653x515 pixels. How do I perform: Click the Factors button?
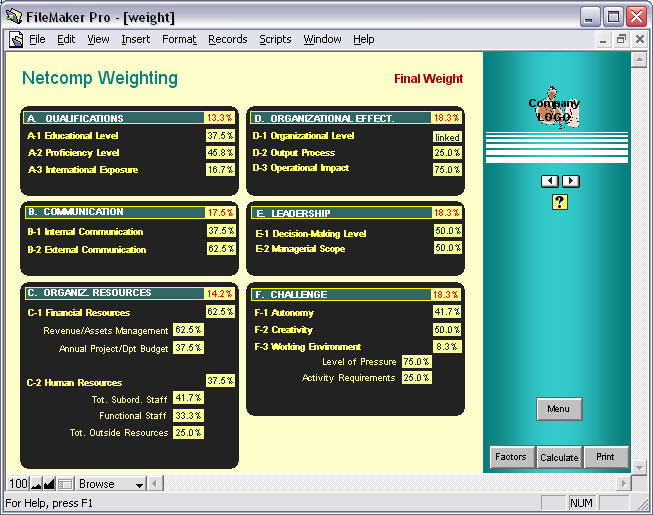(x=511, y=457)
